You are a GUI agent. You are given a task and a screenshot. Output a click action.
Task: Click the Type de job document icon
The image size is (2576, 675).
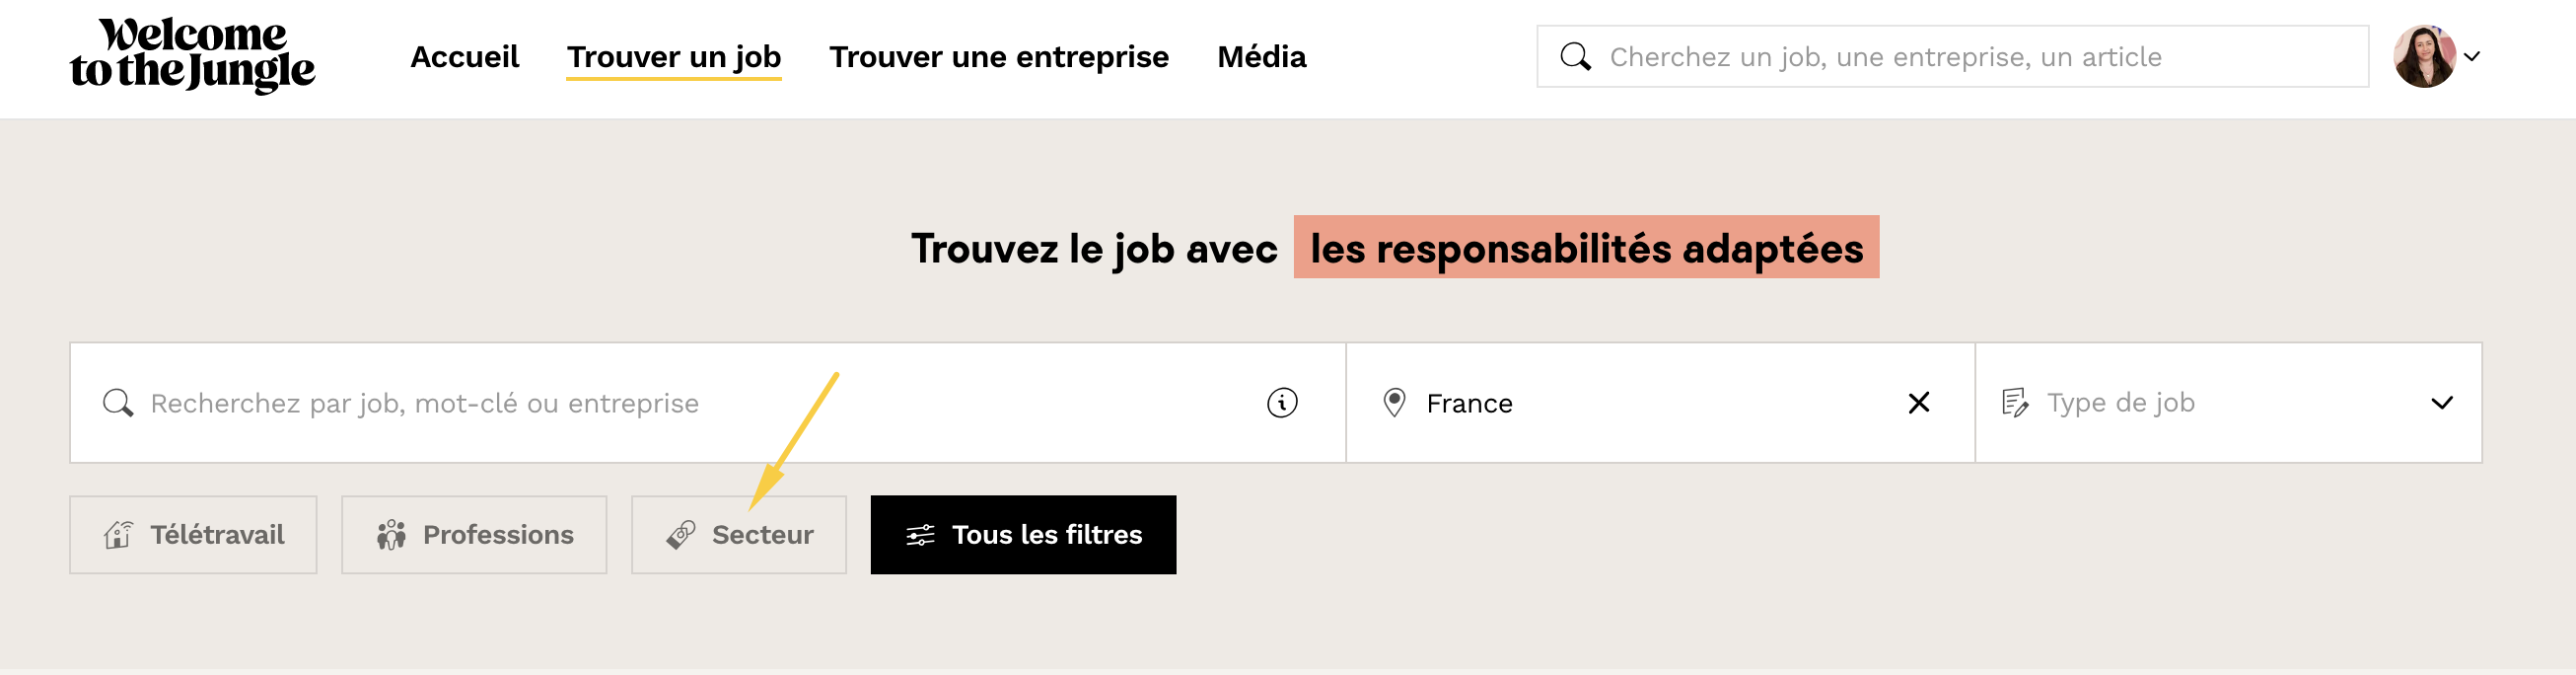point(2014,403)
